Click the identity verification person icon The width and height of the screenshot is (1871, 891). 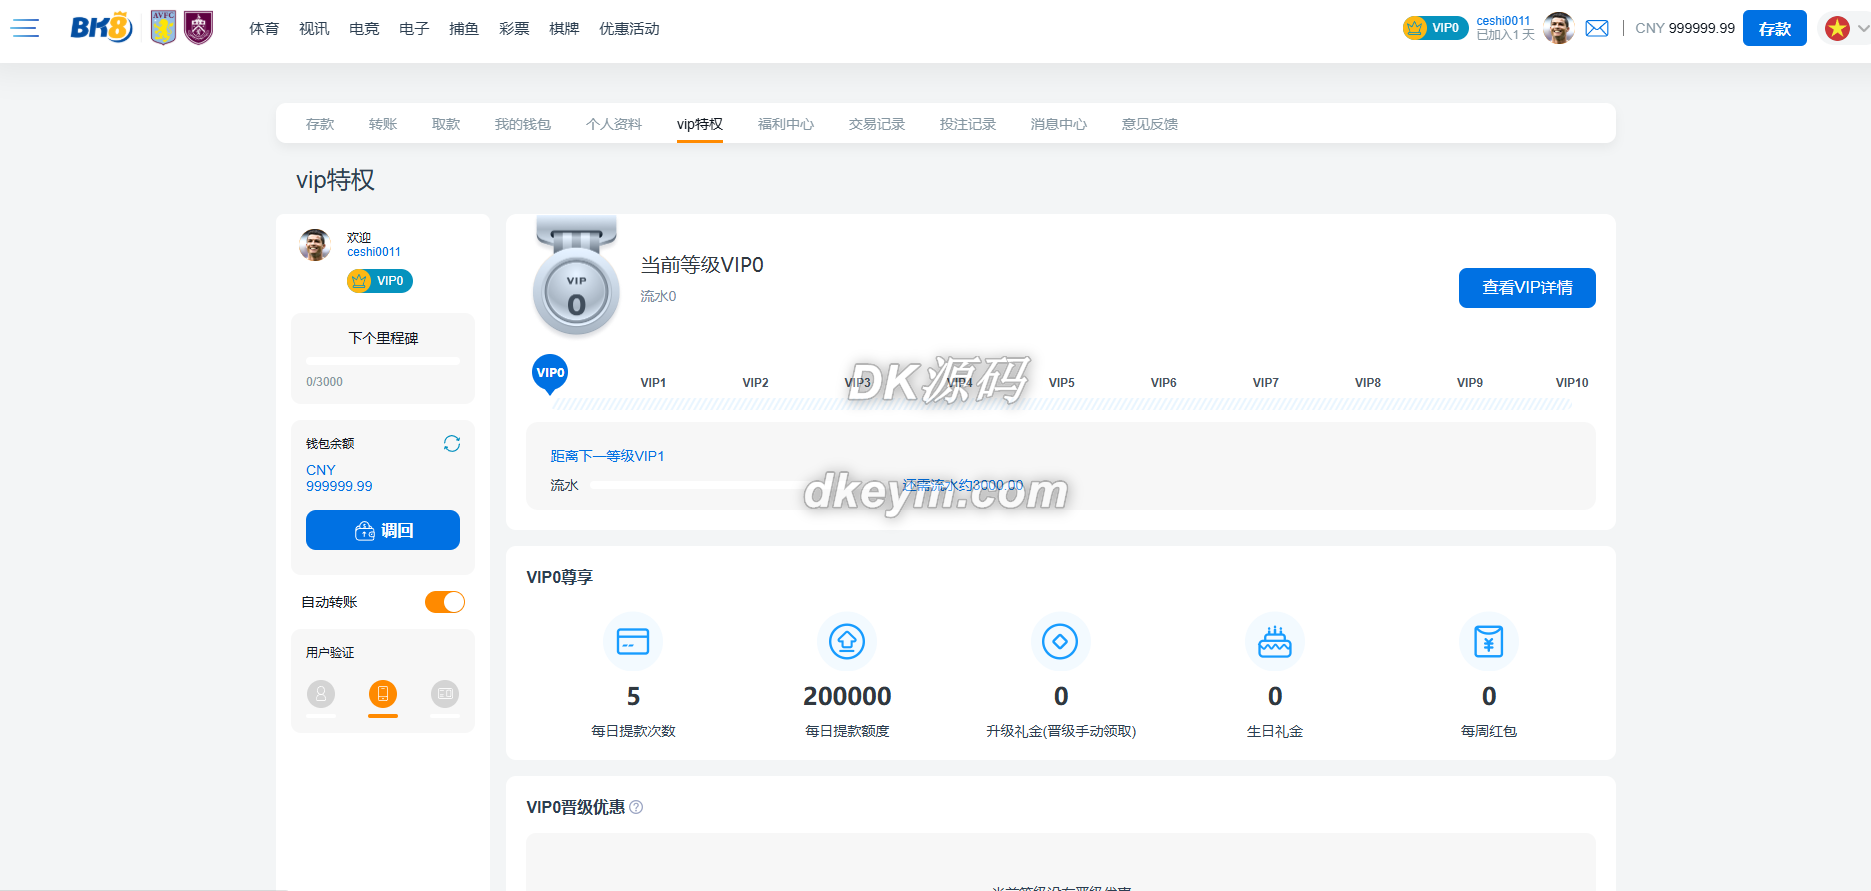pyautogui.click(x=321, y=693)
